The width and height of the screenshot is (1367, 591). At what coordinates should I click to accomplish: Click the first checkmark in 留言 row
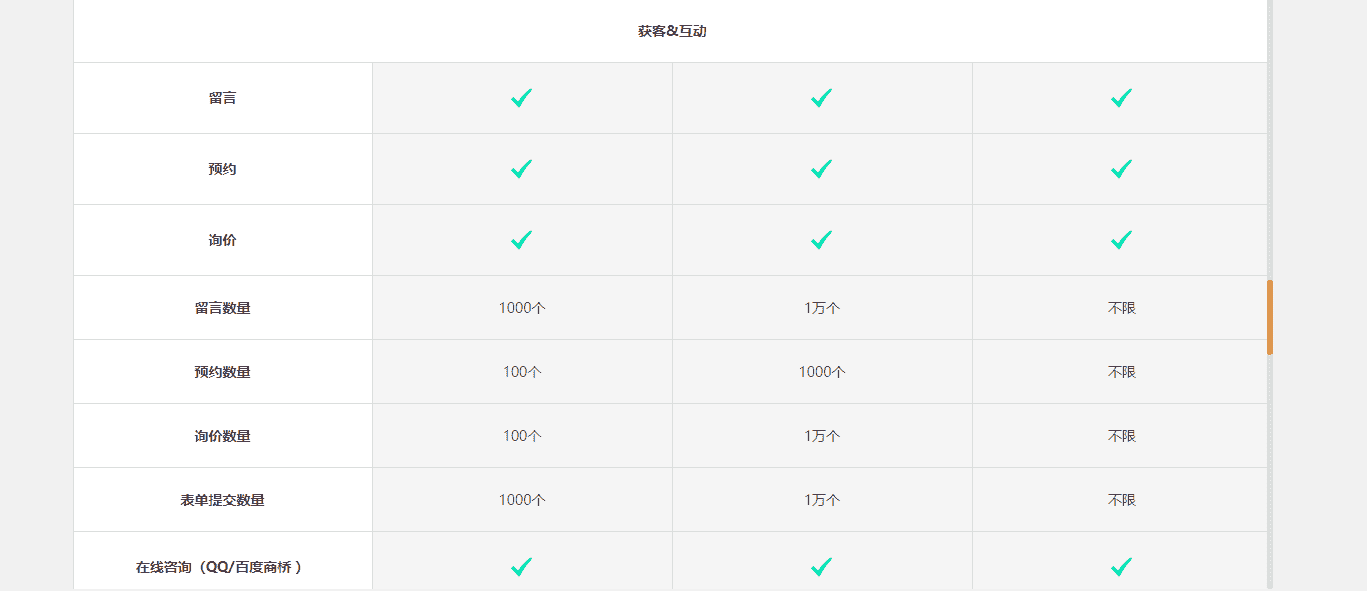tap(522, 98)
